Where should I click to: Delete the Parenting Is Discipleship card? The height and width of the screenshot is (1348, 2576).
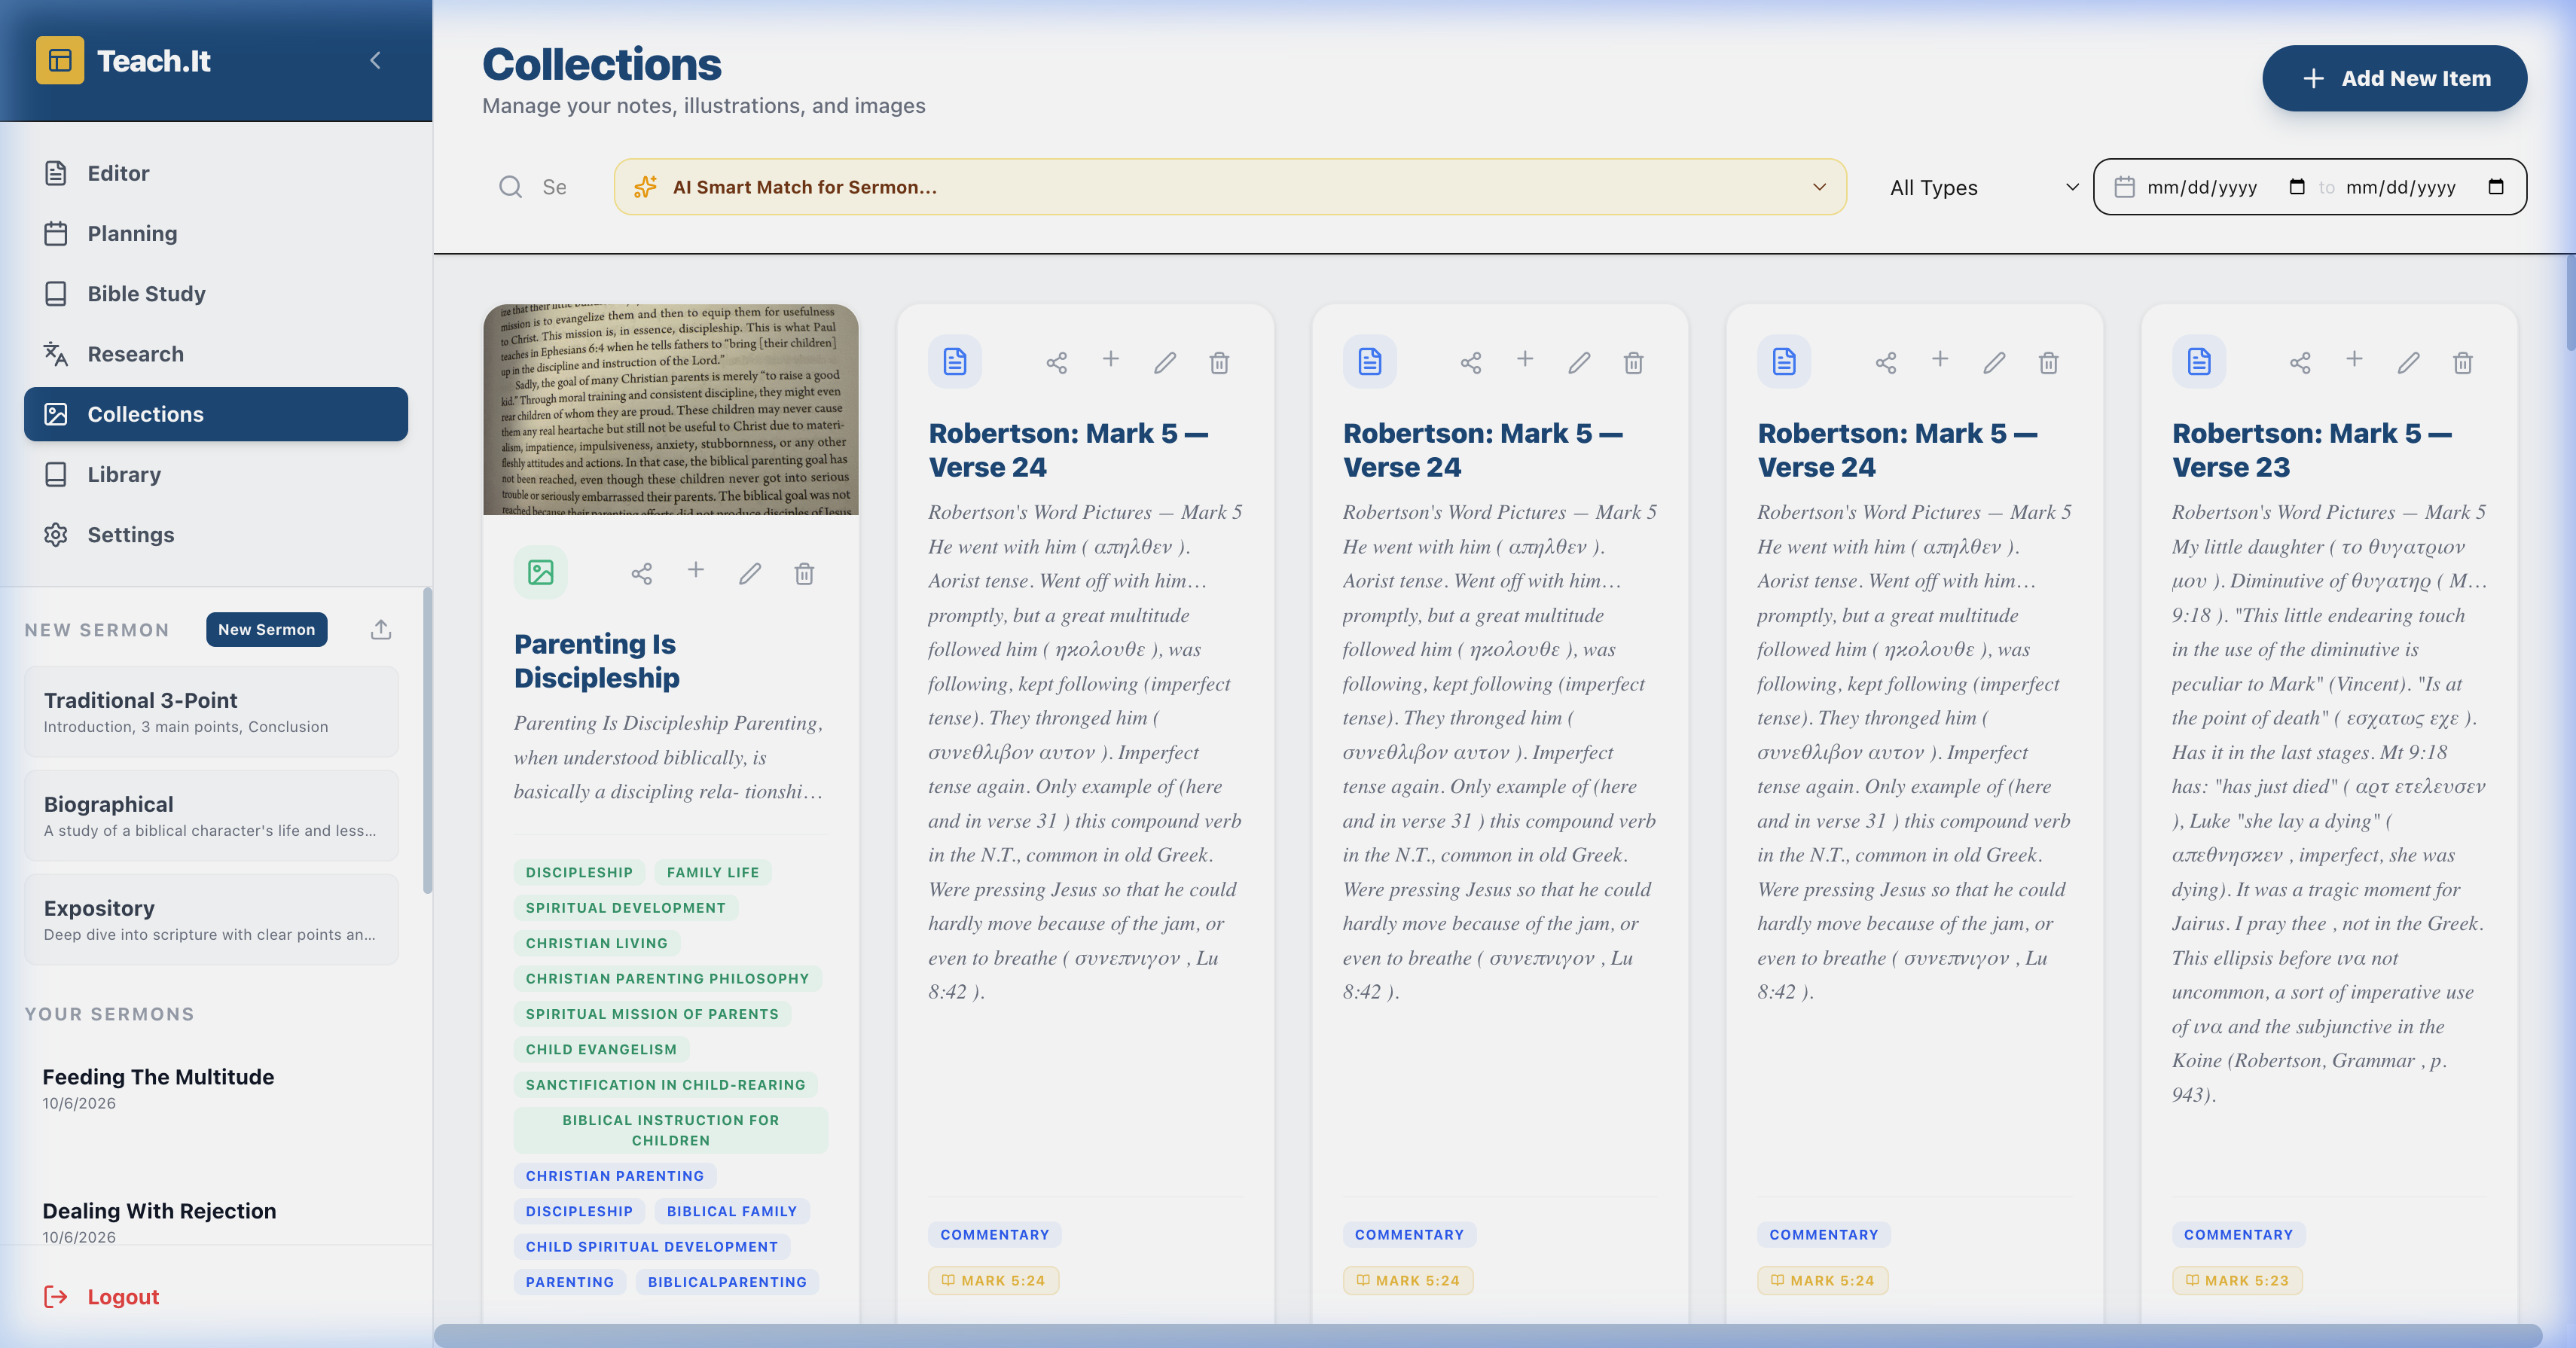[804, 573]
